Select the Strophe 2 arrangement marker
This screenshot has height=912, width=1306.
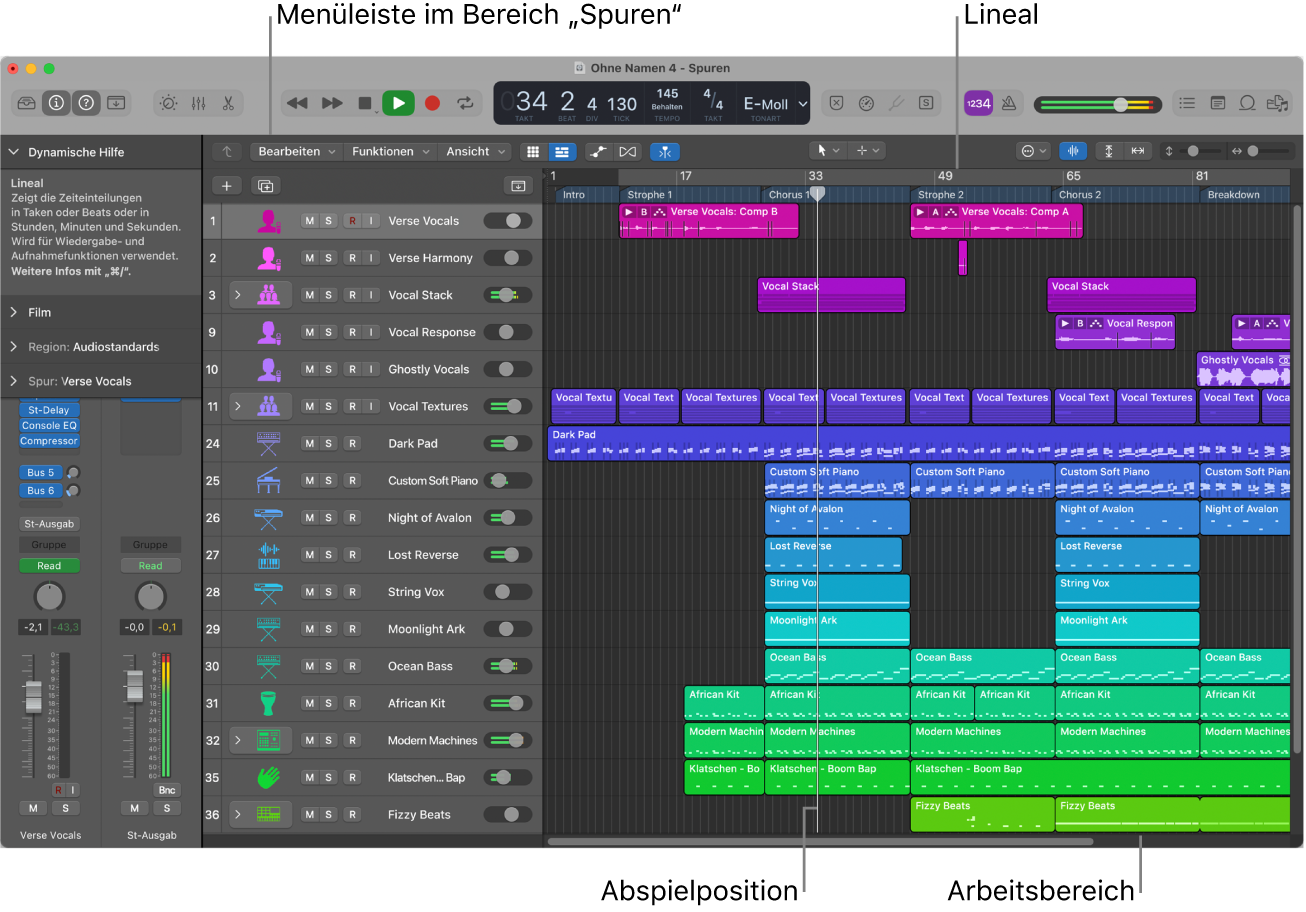pyautogui.click(x=981, y=195)
